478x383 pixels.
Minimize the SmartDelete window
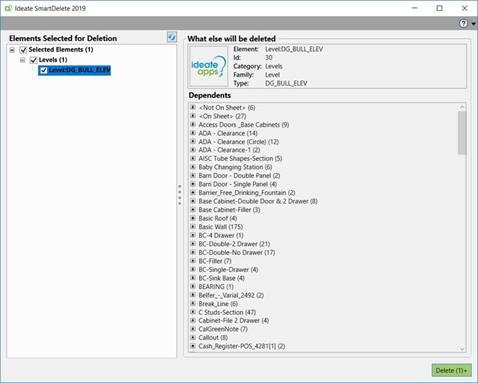tap(415, 8)
